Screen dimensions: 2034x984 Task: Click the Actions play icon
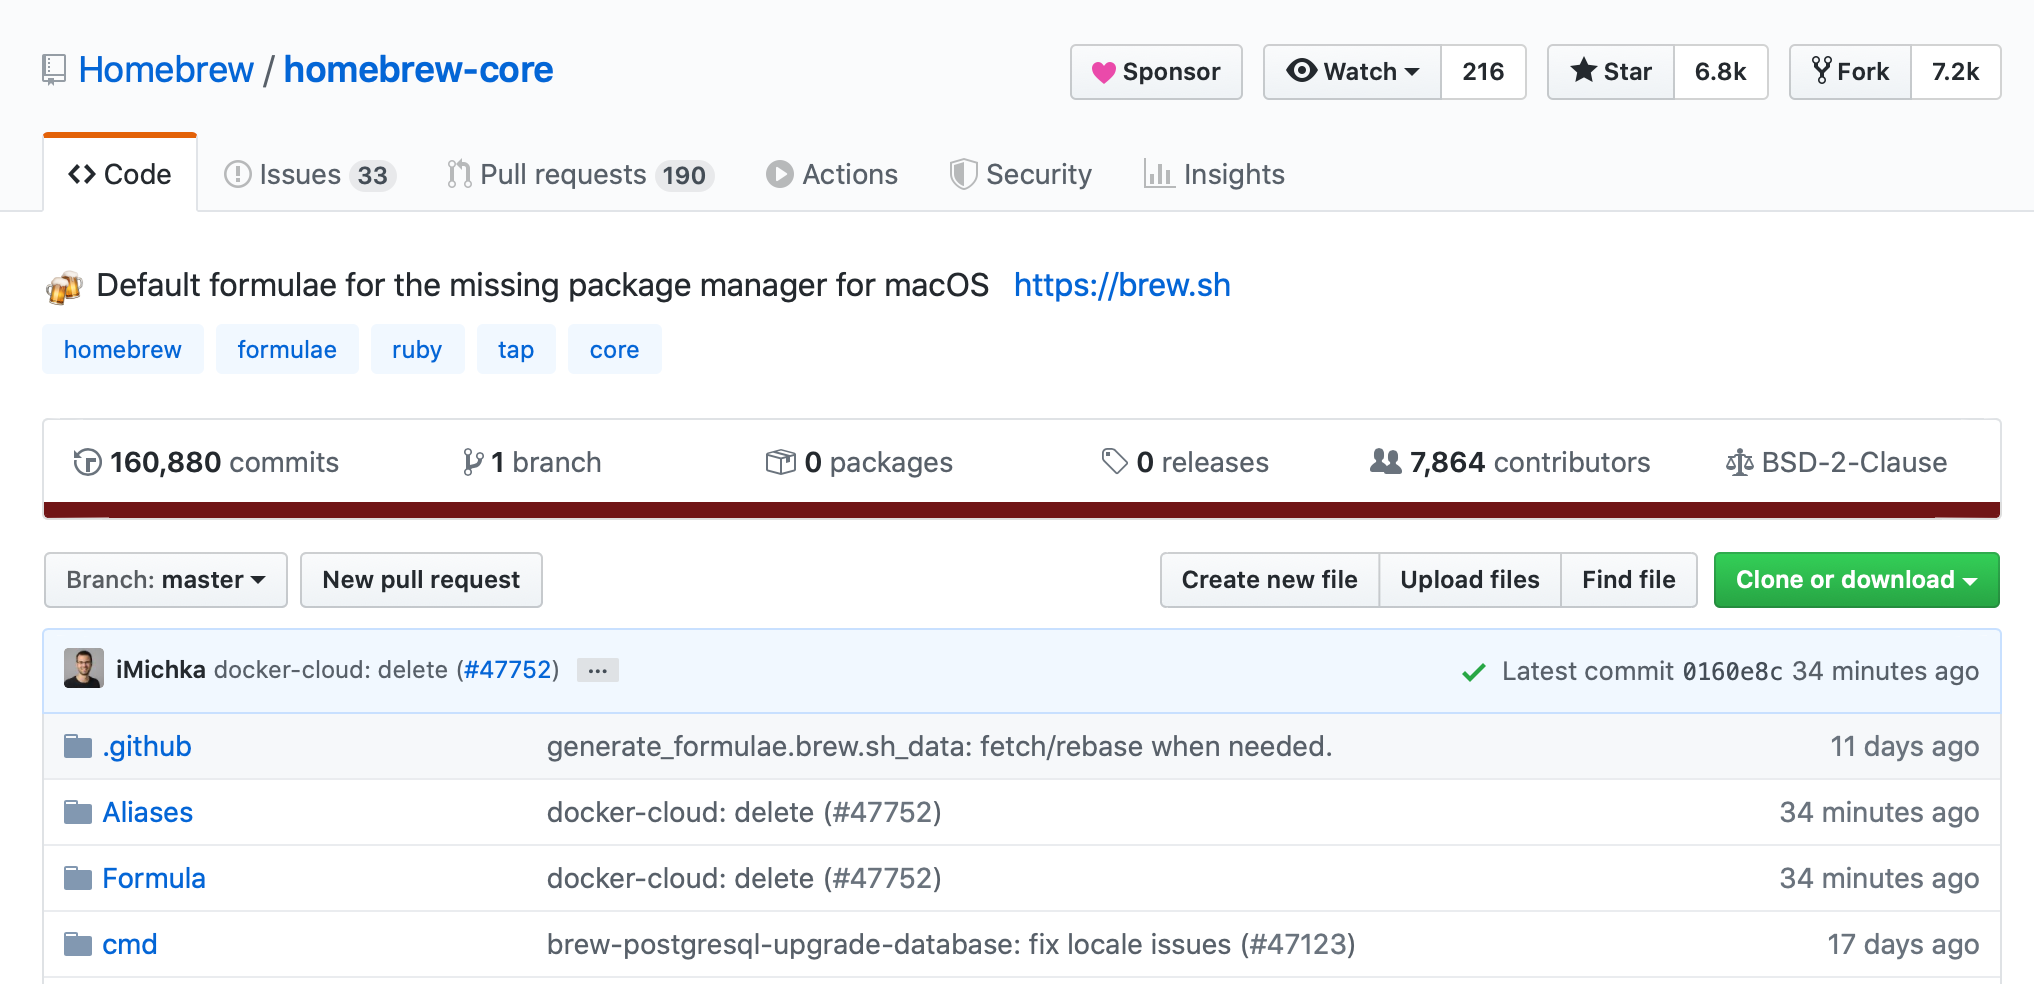click(779, 174)
